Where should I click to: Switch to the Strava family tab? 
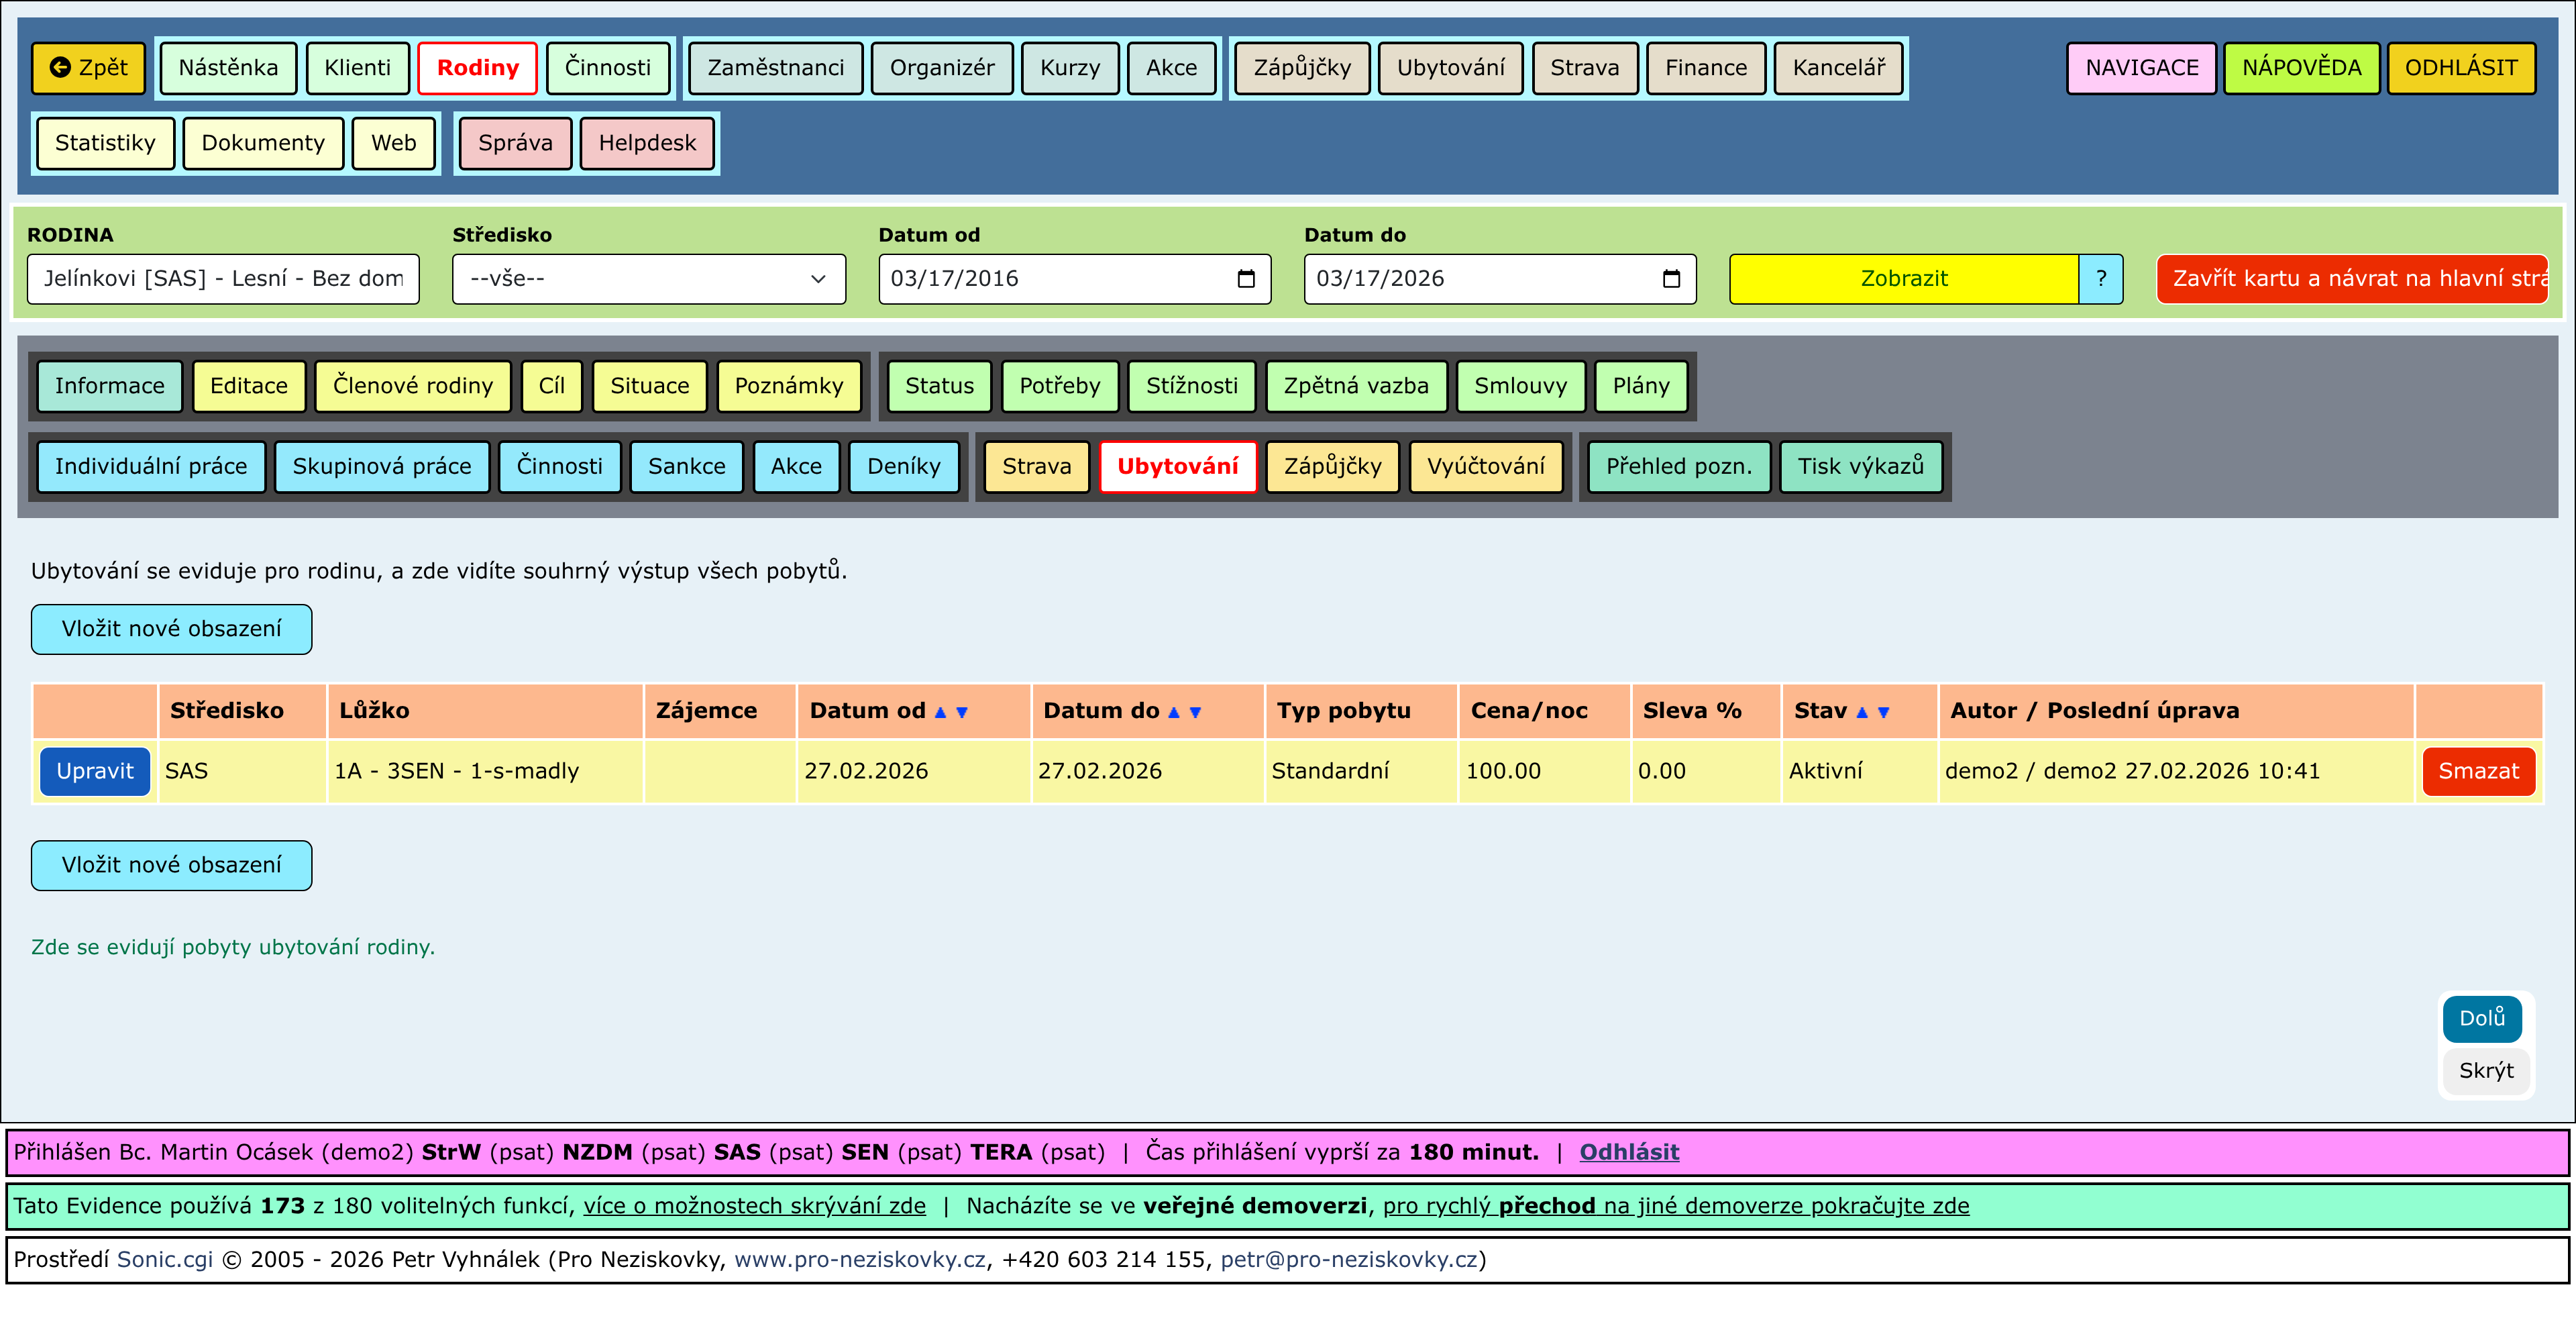[1036, 467]
